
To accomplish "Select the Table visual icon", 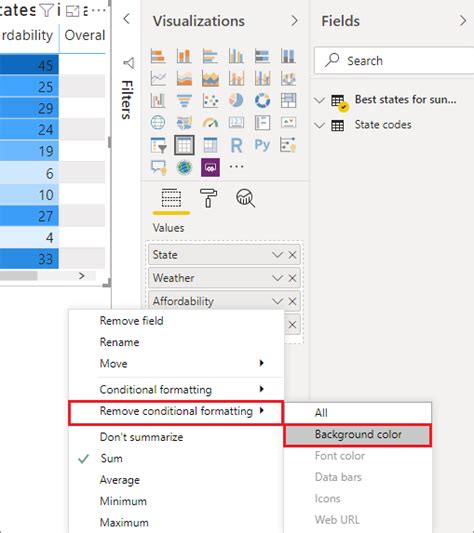I will point(184,145).
